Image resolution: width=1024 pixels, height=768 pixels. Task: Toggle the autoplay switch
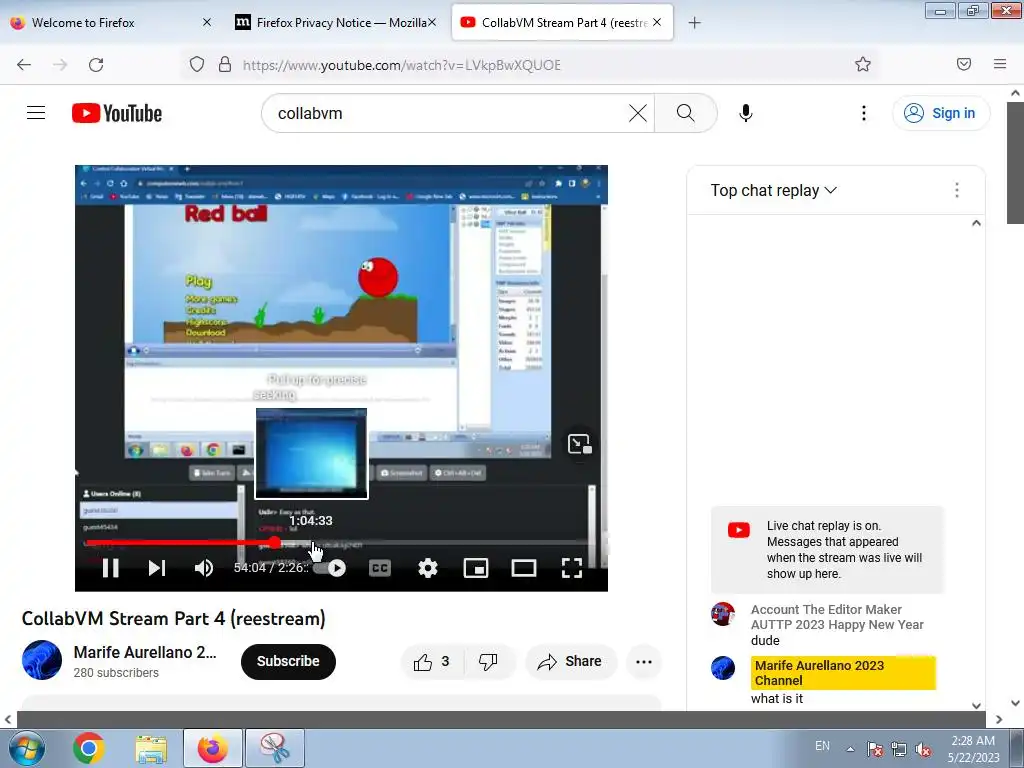tap(331, 568)
